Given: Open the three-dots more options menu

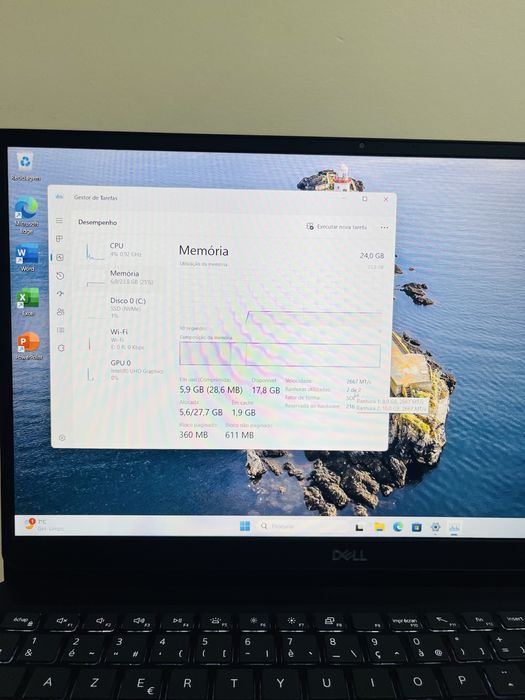Looking at the screenshot, I should pyautogui.click(x=384, y=227).
